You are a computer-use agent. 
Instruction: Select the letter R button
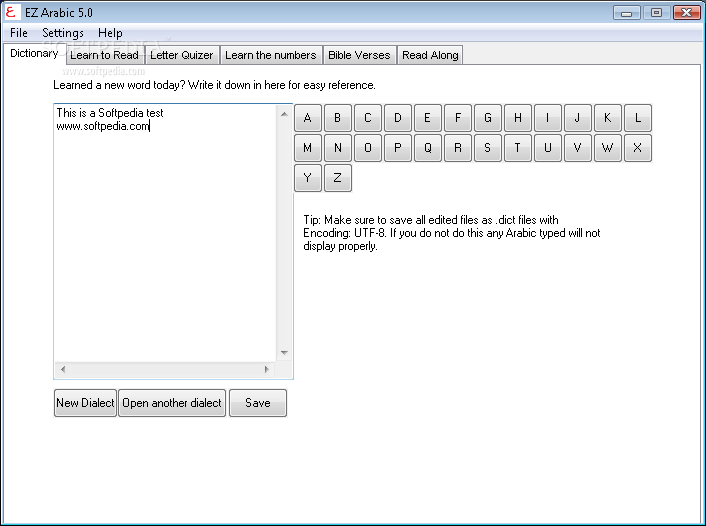coord(458,148)
